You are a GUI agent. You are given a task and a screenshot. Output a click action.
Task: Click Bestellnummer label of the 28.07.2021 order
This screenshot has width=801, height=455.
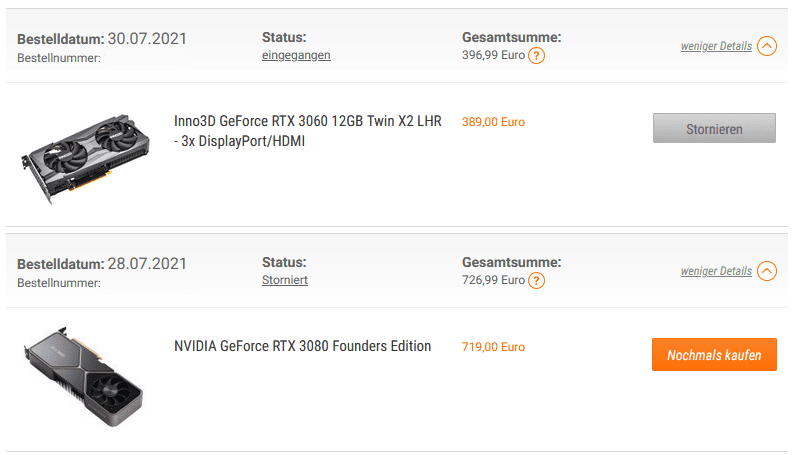[59, 283]
